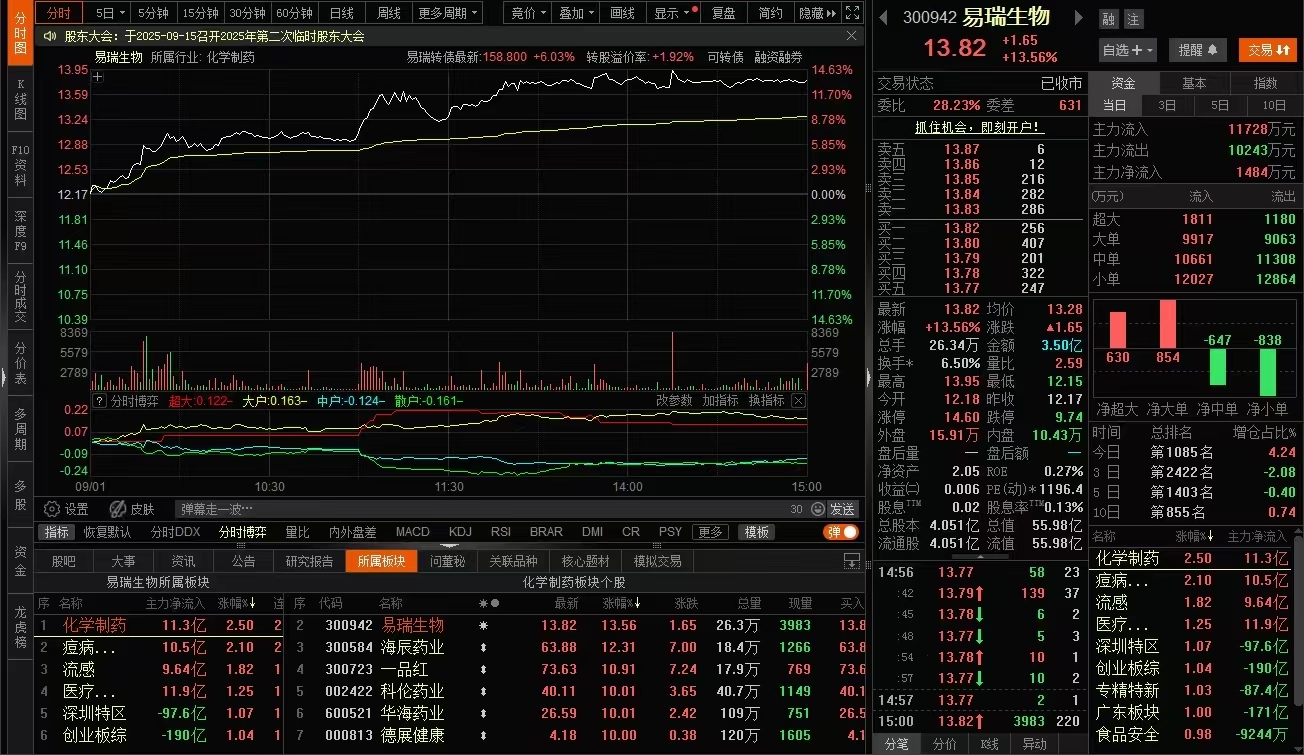Screen dimensions: 1304x755
Task: Click the panel layout icon right of 模拟交易
Action: [851, 561]
